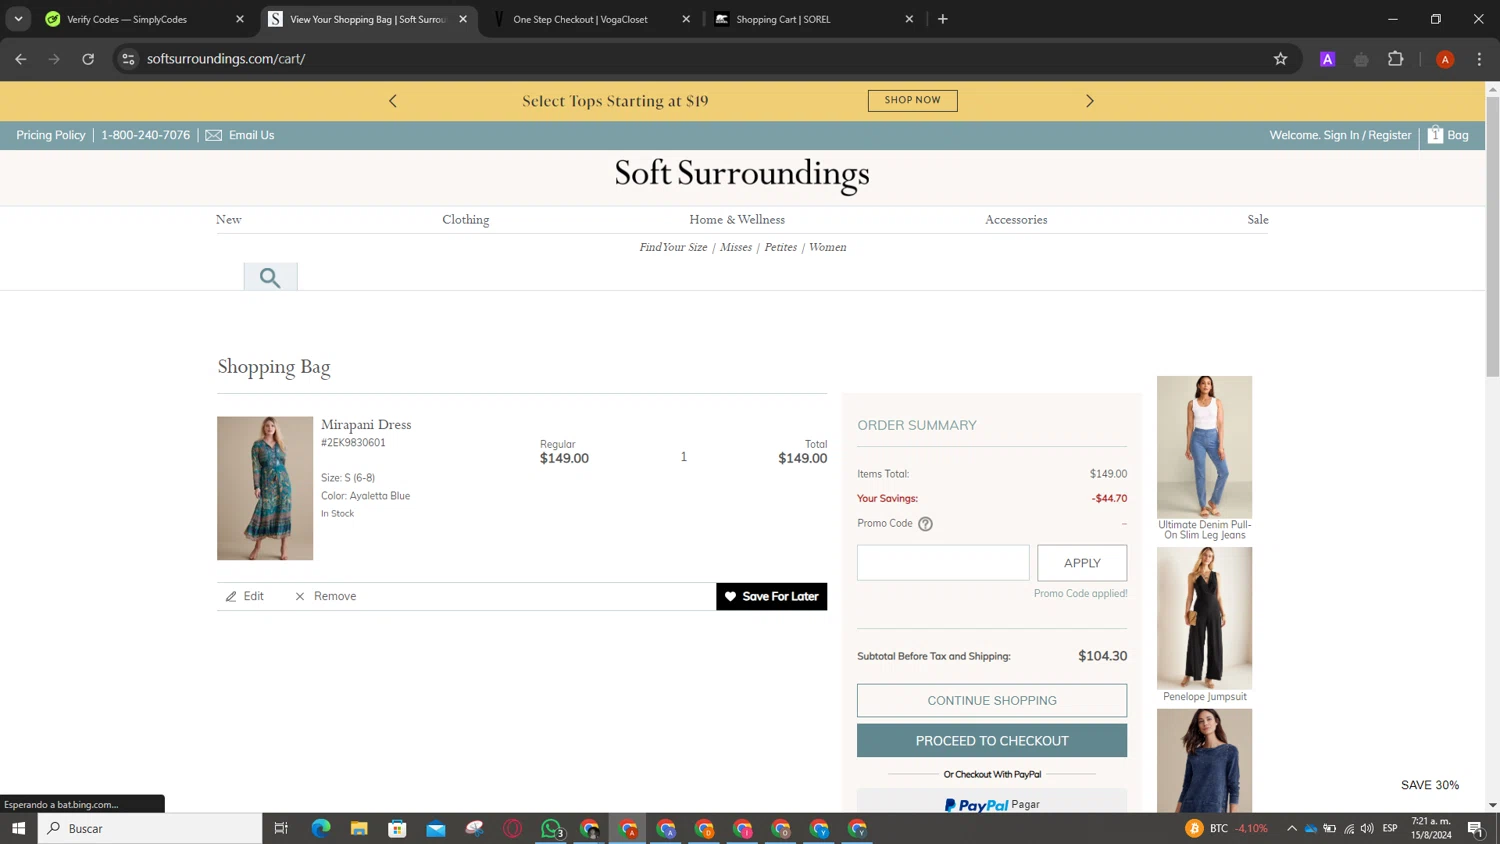Go back to previous page

tap(21, 59)
